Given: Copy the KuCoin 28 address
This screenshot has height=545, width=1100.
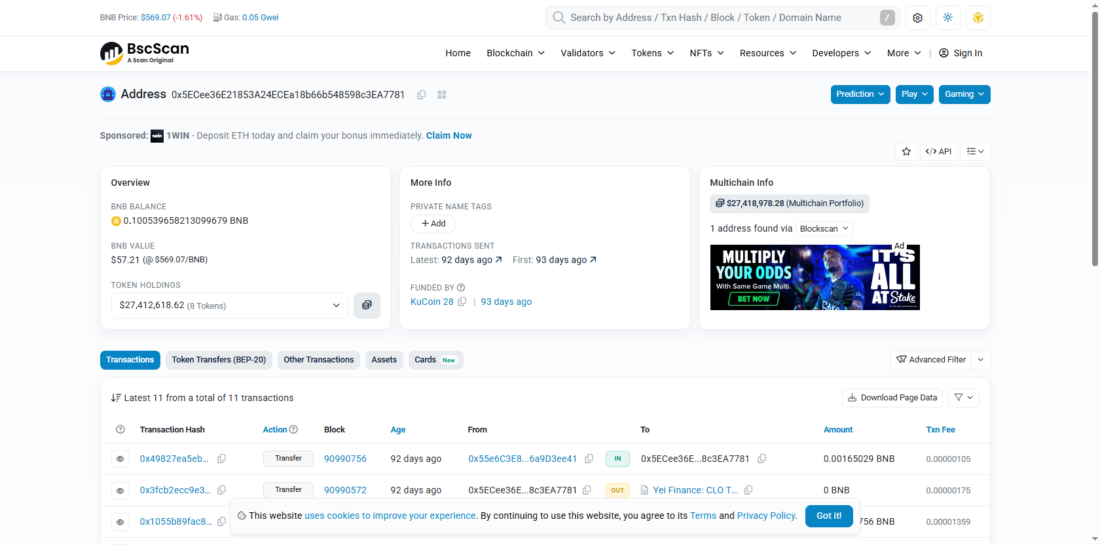Looking at the screenshot, I should pos(462,302).
